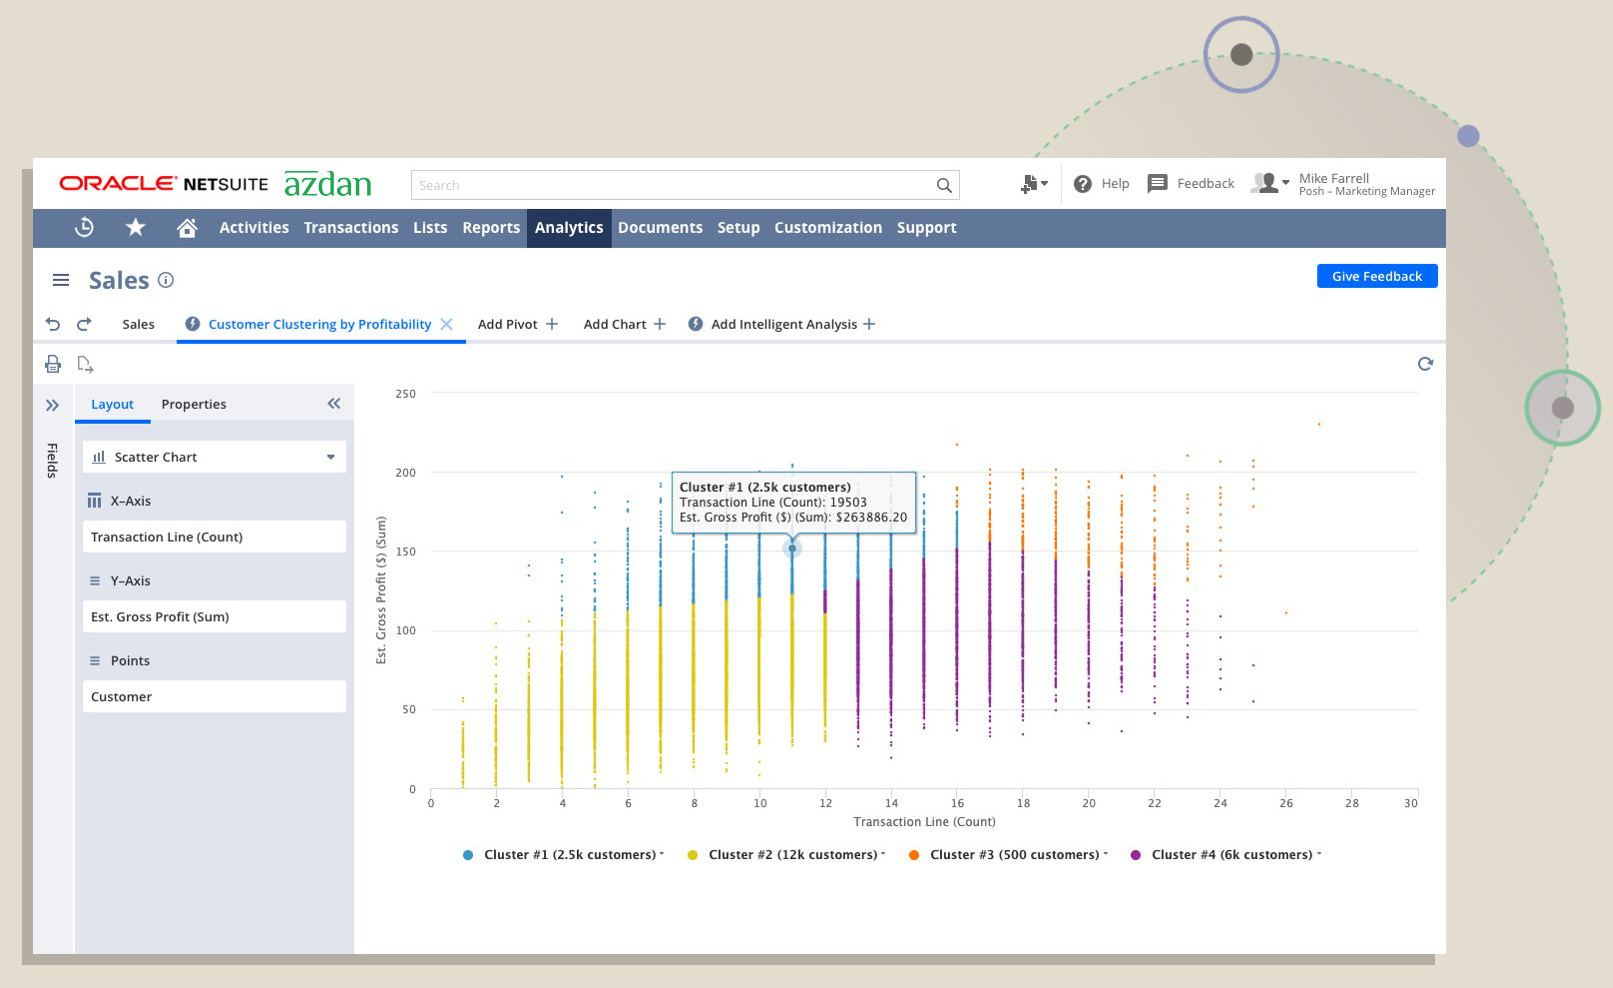Open recent records via the clock icon
Screen dimensions: 1613x988
coord(83,228)
